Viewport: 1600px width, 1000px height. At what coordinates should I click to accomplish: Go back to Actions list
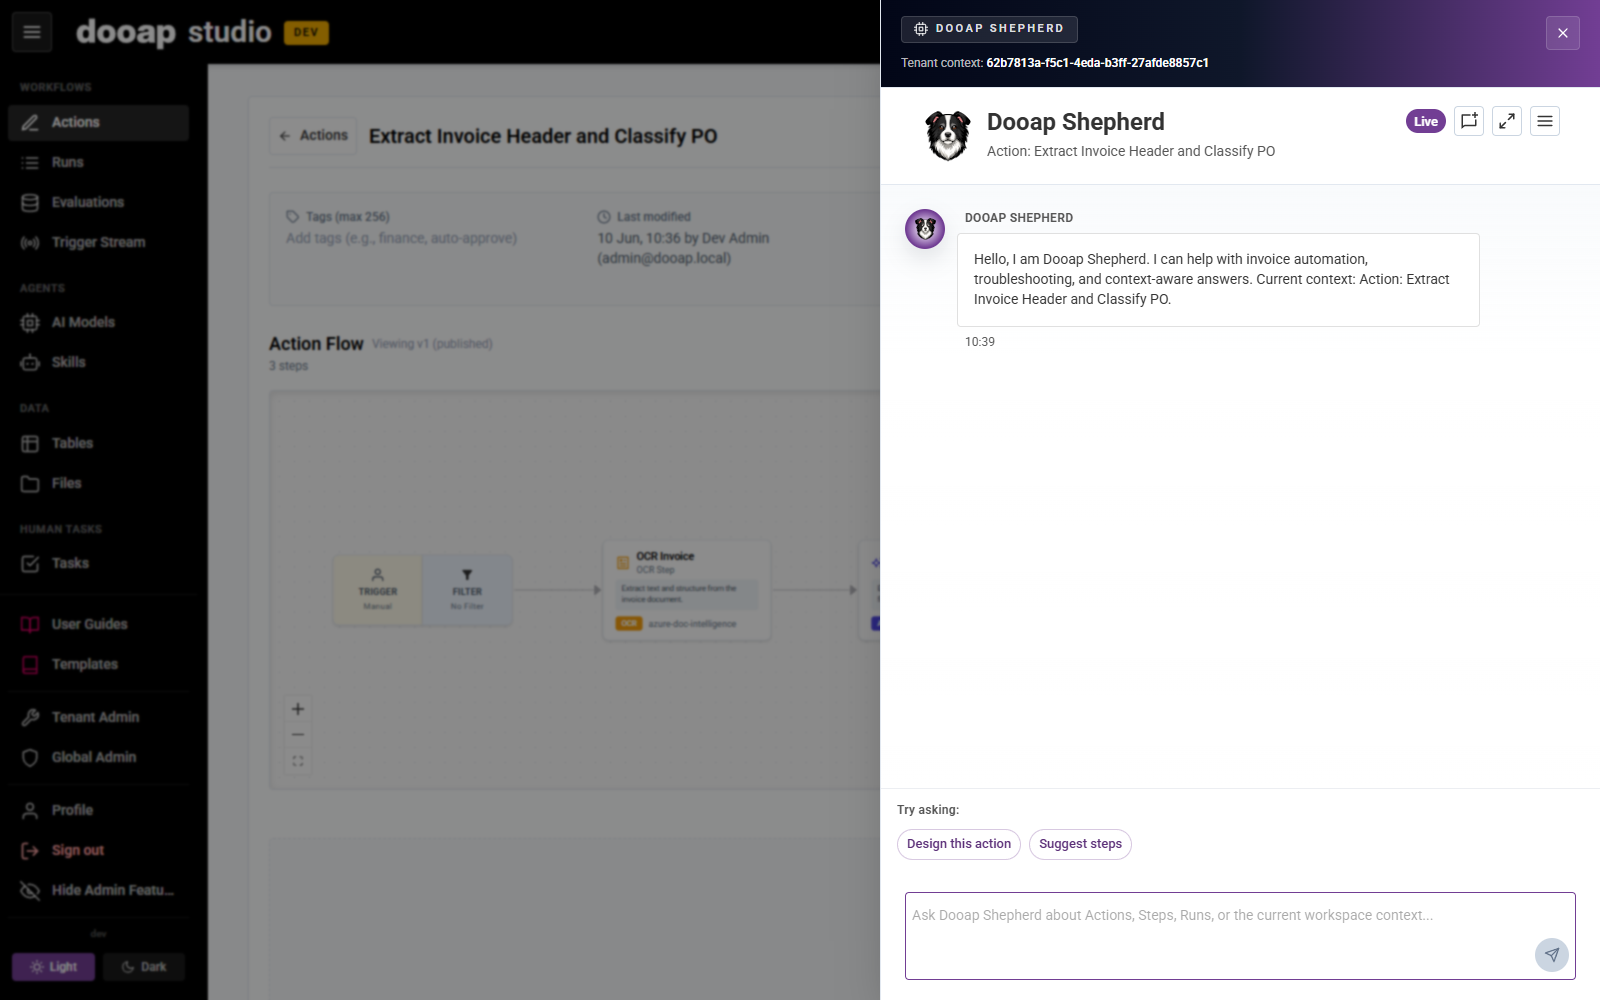click(314, 135)
